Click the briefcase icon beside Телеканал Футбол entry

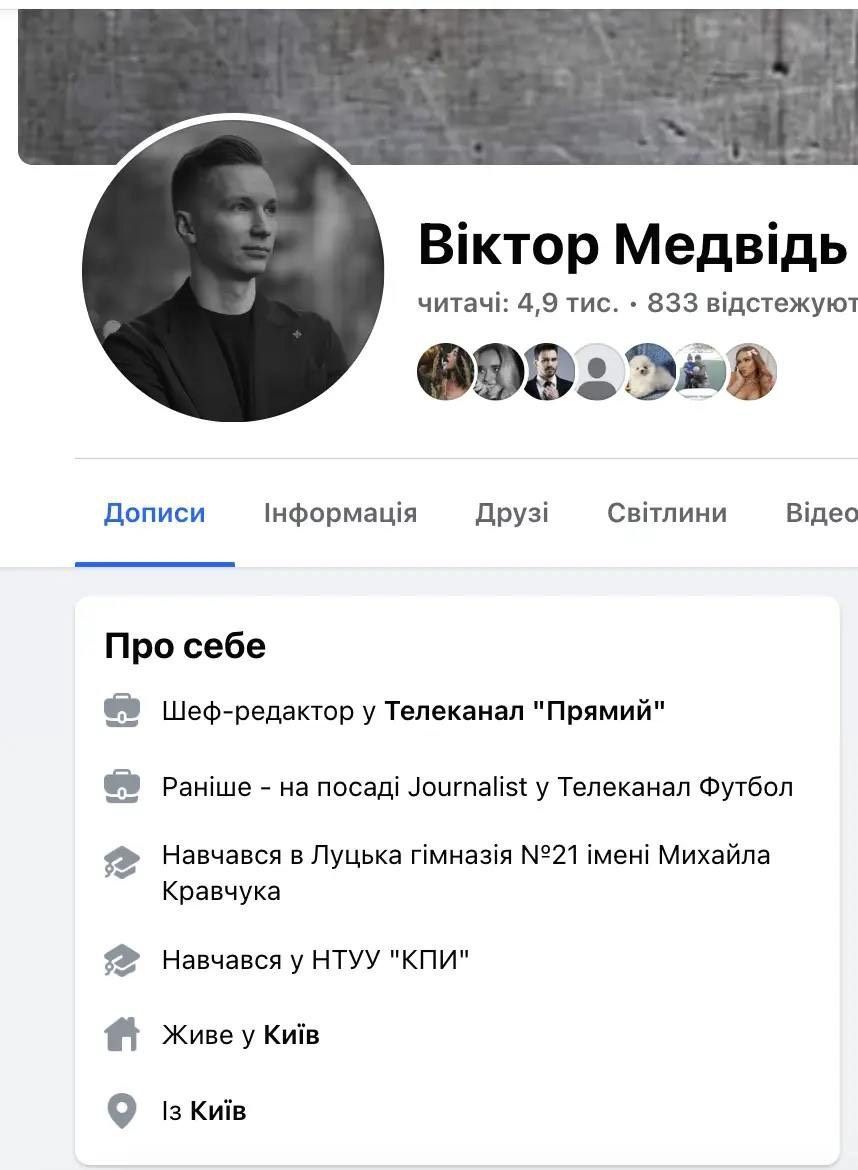(x=122, y=787)
